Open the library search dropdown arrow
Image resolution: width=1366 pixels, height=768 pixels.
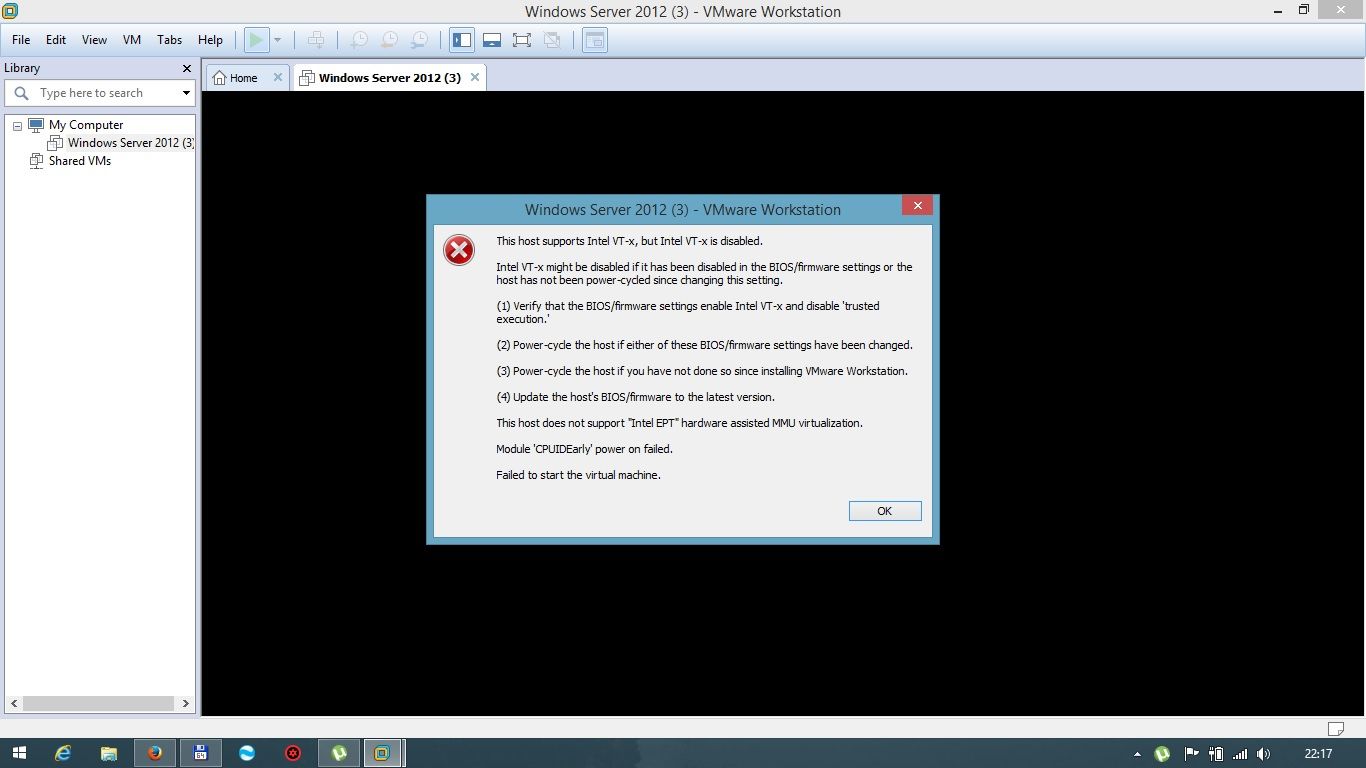(x=186, y=93)
